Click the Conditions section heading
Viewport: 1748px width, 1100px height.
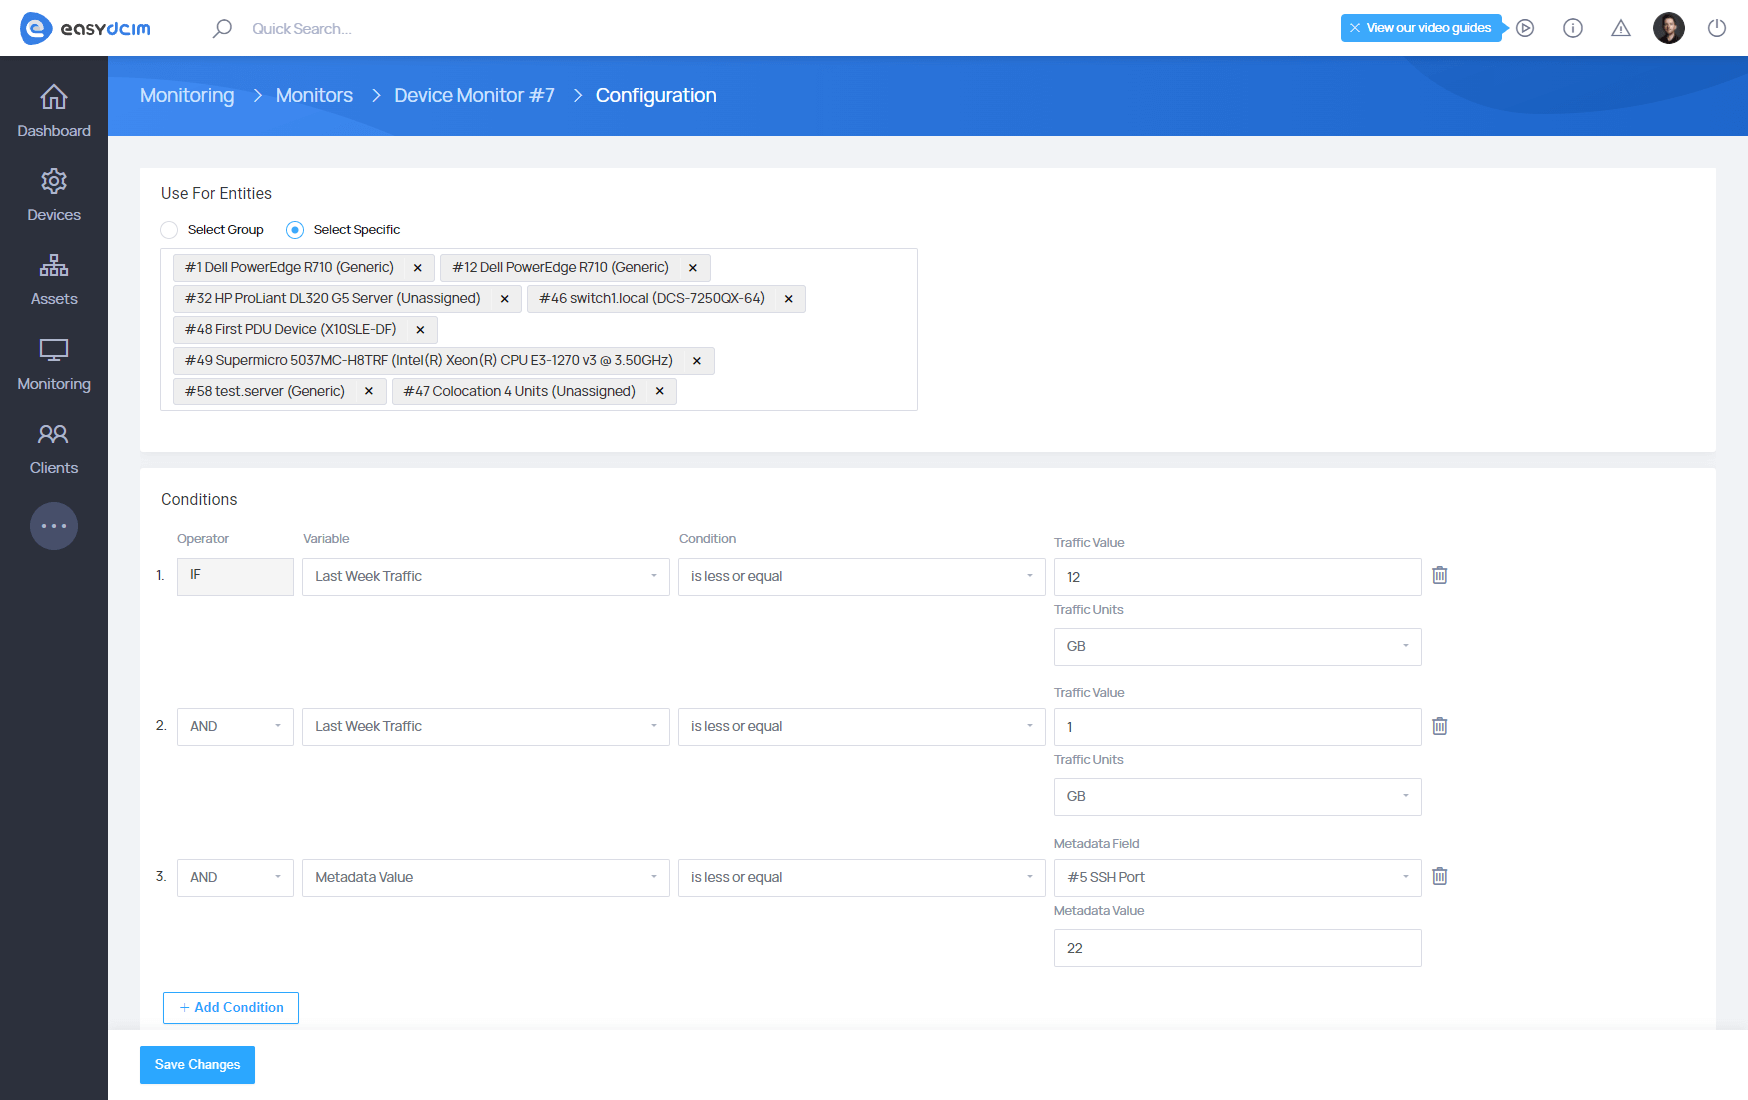[199, 500]
